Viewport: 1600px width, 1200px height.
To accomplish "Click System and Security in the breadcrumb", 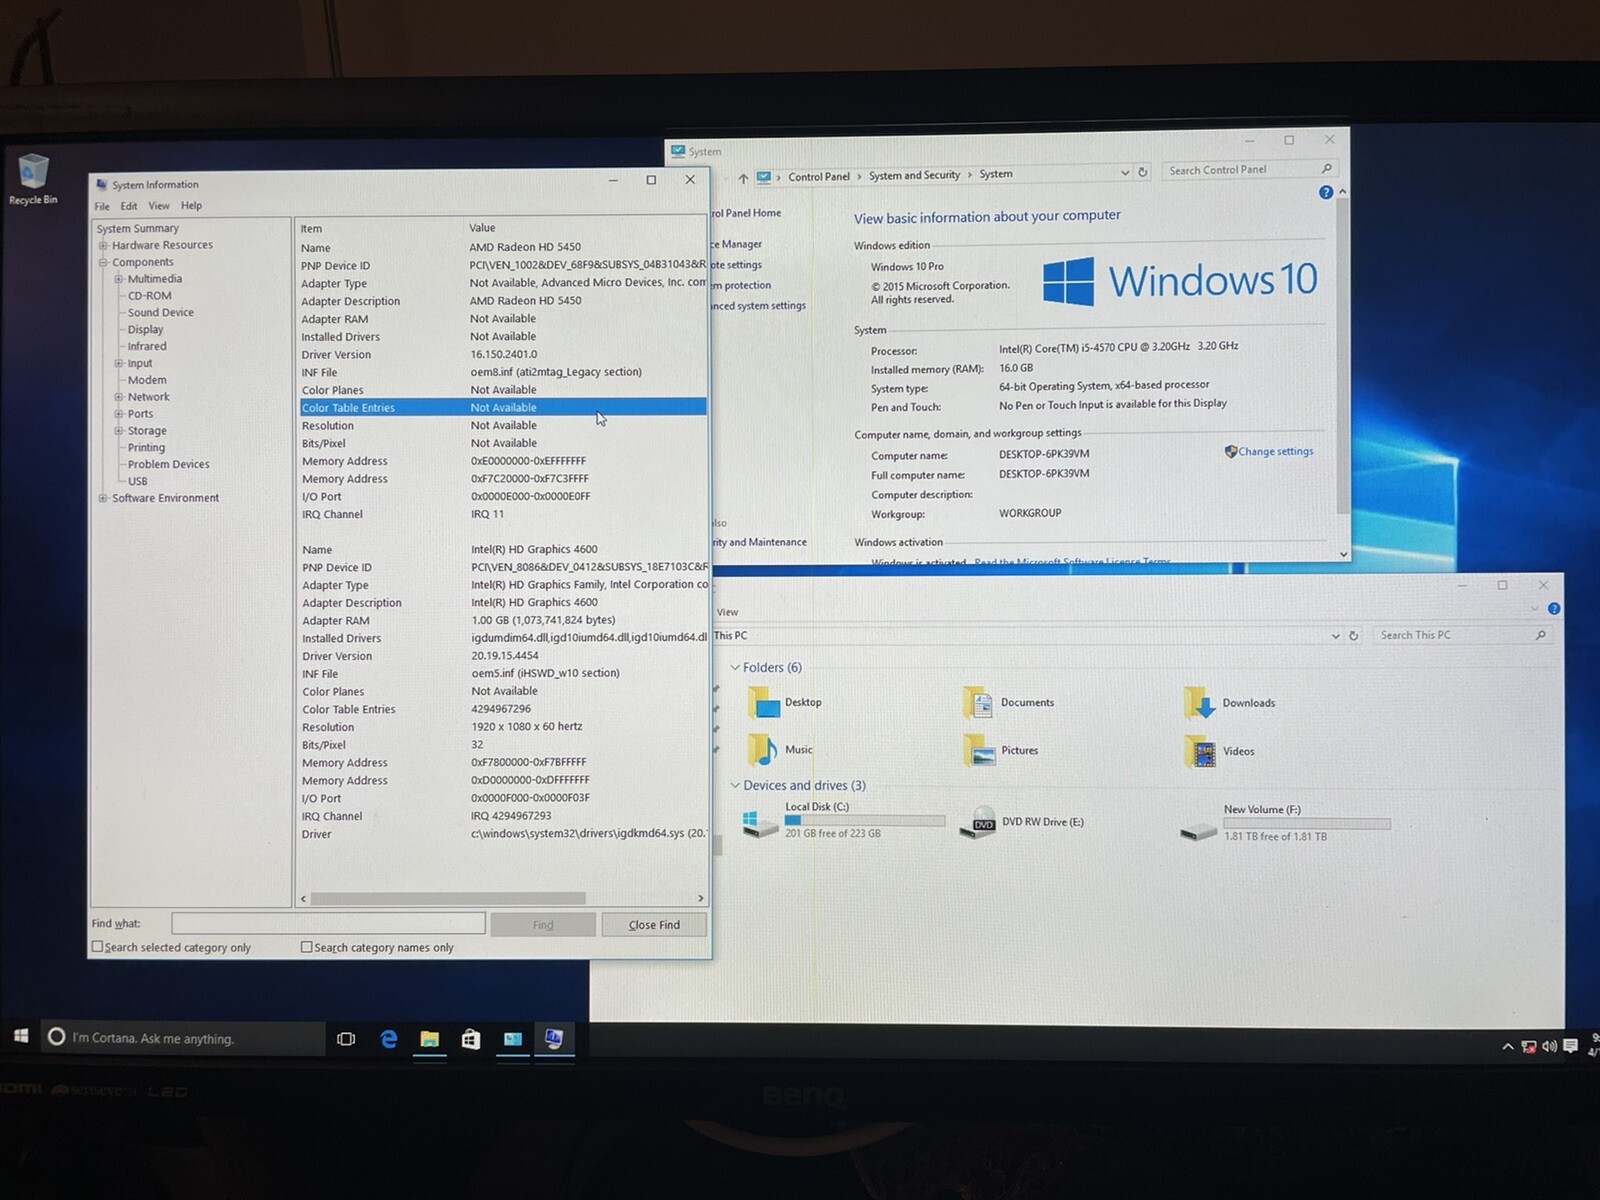I will tap(914, 175).
